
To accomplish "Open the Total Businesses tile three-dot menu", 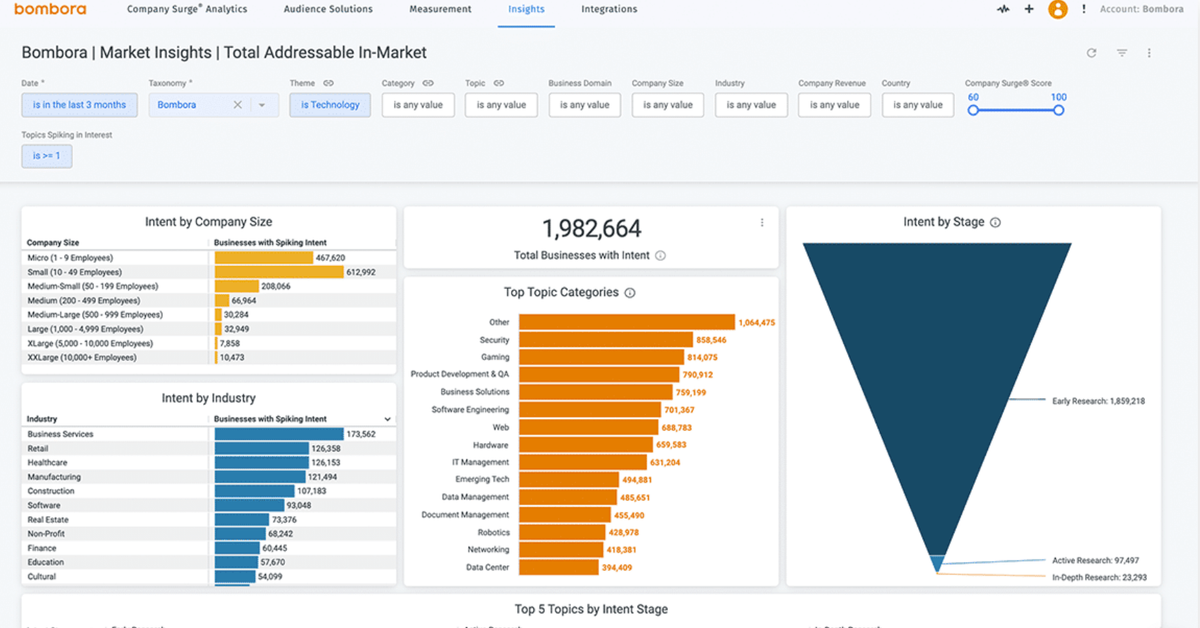I will pyautogui.click(x=762, y=223).
